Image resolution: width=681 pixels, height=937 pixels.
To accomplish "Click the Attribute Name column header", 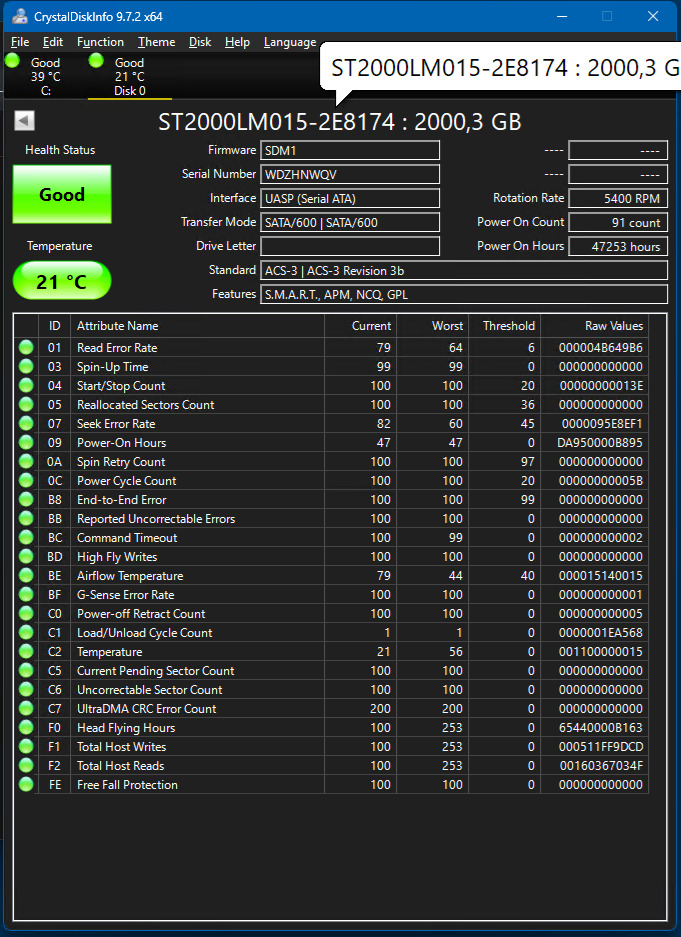I will coord(198,326).
